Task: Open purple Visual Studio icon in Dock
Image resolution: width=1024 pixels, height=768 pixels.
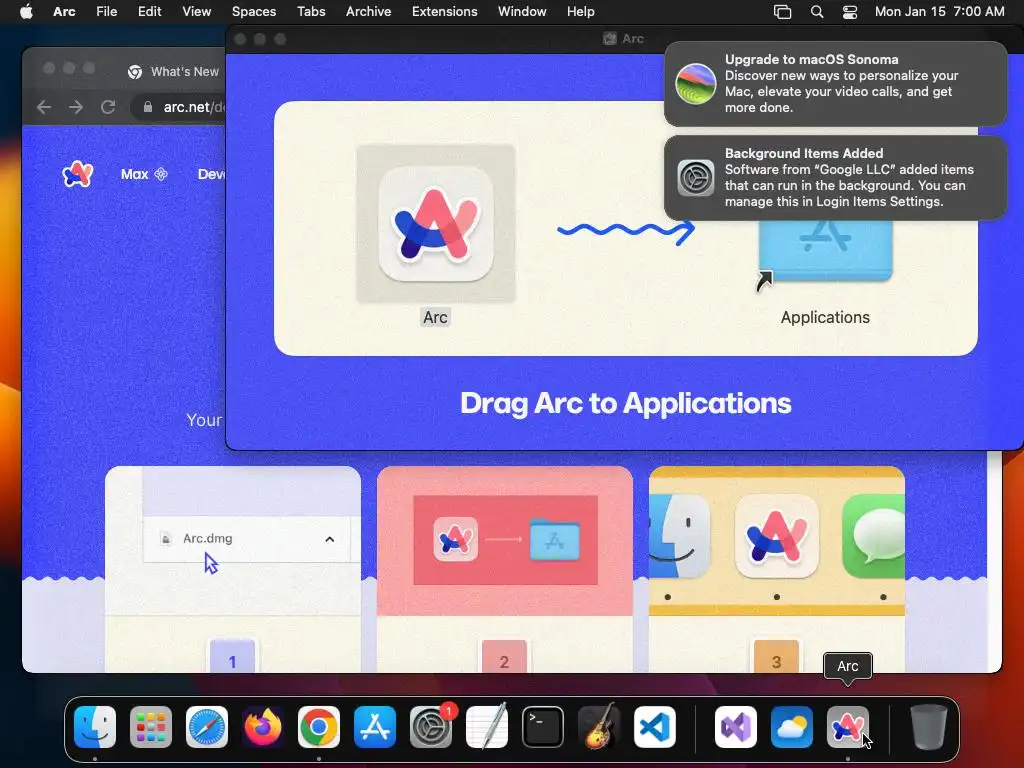Action: pos(736,727)
